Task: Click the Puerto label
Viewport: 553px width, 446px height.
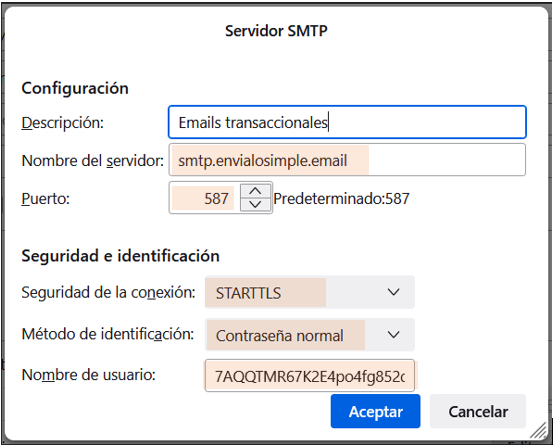Action: pyautogui.click(x=45, y=198)
